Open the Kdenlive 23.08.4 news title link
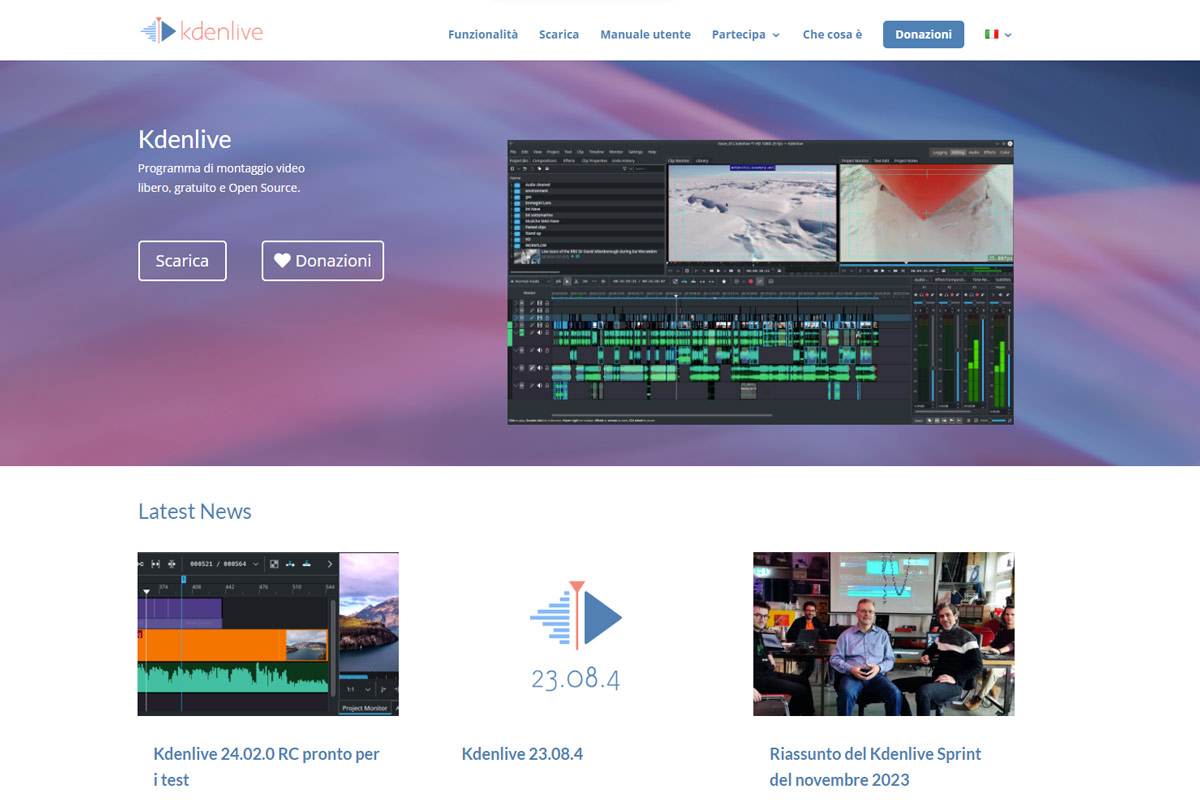Screen dimensions: 1200x800 (x=522, y=754)
